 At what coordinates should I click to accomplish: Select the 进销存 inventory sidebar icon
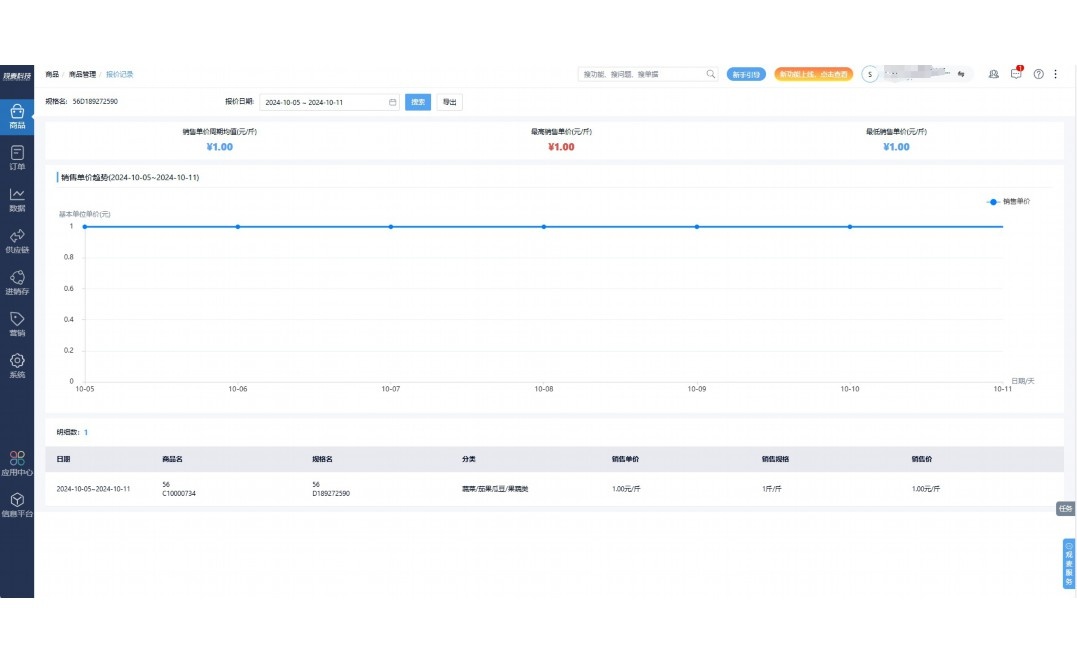point(17,282)
